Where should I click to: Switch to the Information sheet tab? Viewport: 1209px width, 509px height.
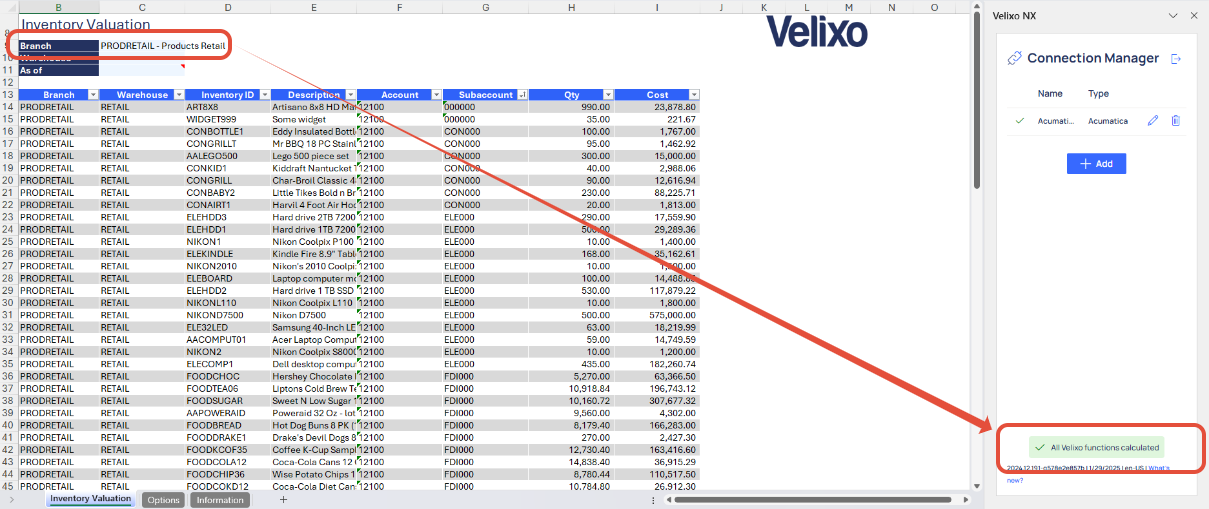pos(220,500)
